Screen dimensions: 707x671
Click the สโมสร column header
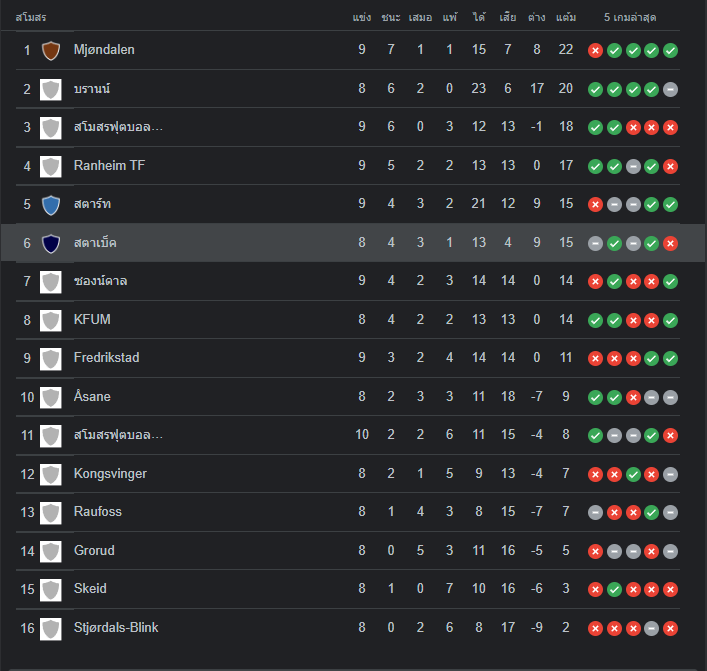click(31, 18)
